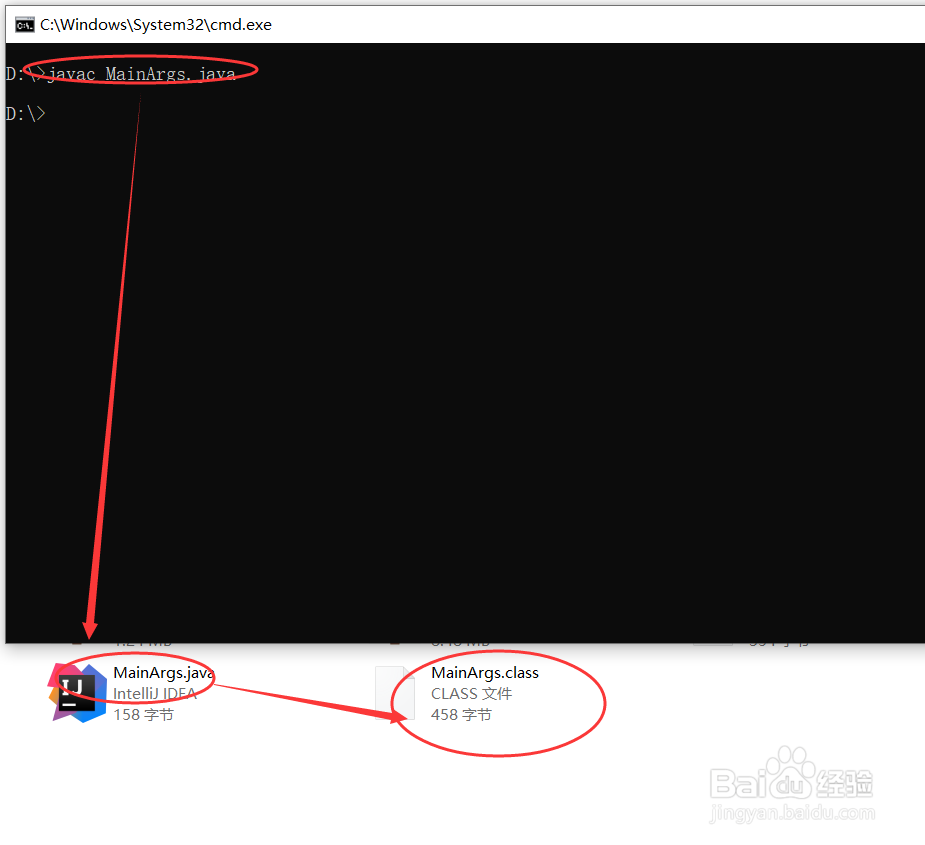This screenshot has width=925, height=845.
Task: Click the cmd.exe icon in title bar
Action: [x=25, y=25]
